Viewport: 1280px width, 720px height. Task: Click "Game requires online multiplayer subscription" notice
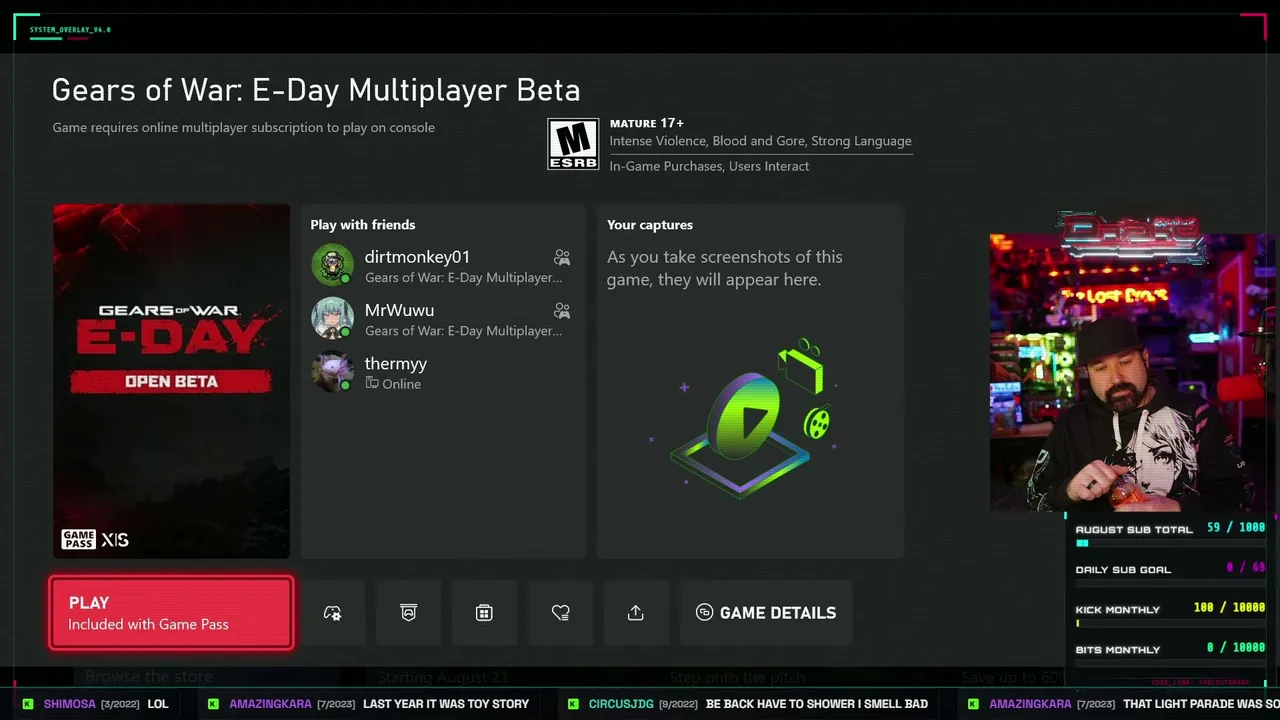243,127
